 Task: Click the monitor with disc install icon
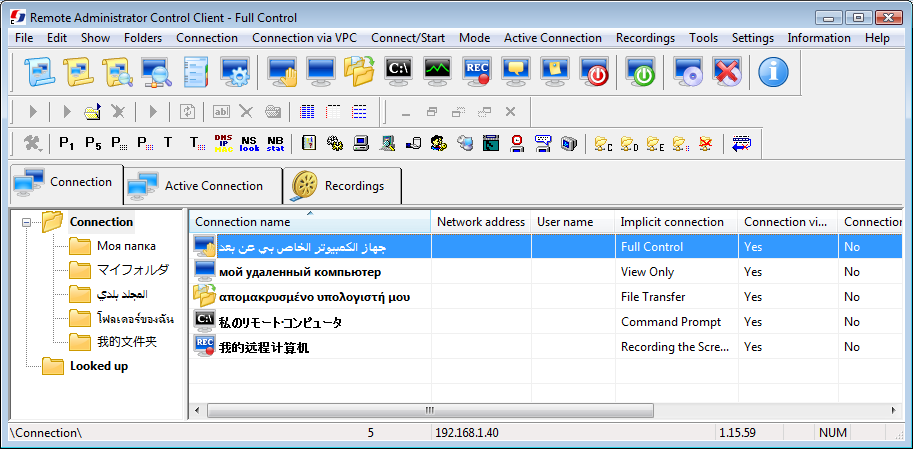687,72
